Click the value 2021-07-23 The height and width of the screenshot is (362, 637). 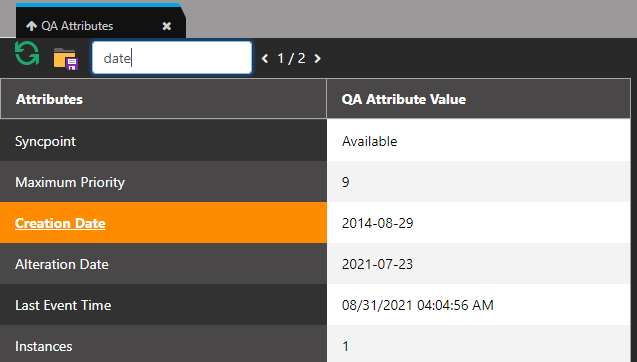(x=479, y=264)
